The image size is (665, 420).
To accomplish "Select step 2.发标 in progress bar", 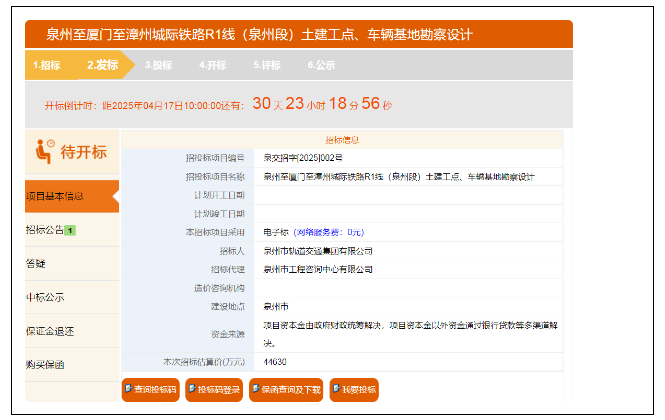I will [x=102, y=65].
